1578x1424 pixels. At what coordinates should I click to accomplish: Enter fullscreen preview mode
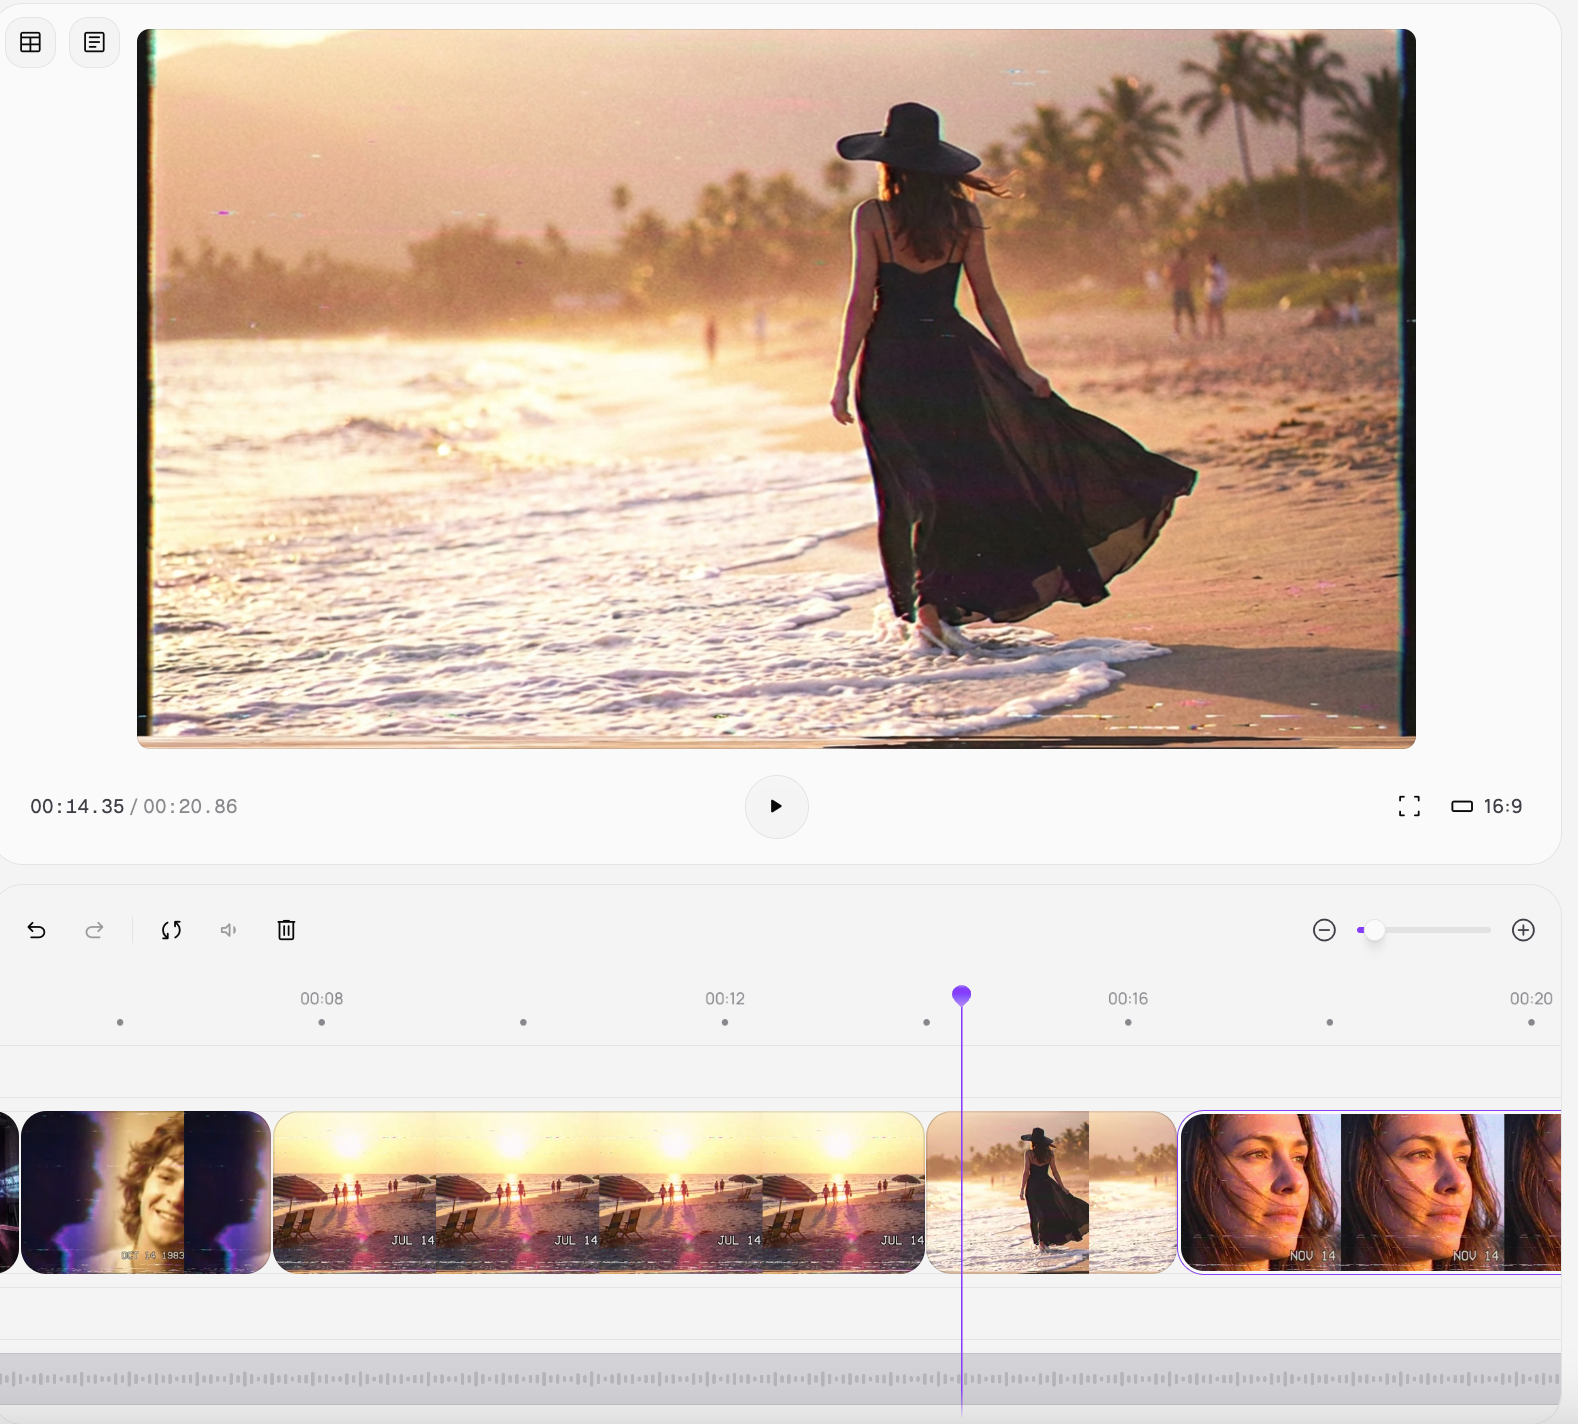(x=1409, y=806)
